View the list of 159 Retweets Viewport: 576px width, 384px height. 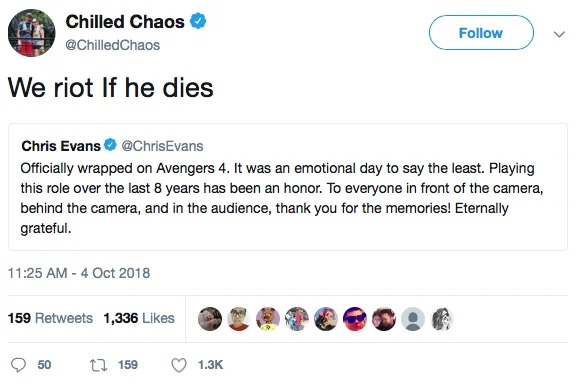(50, 318)
